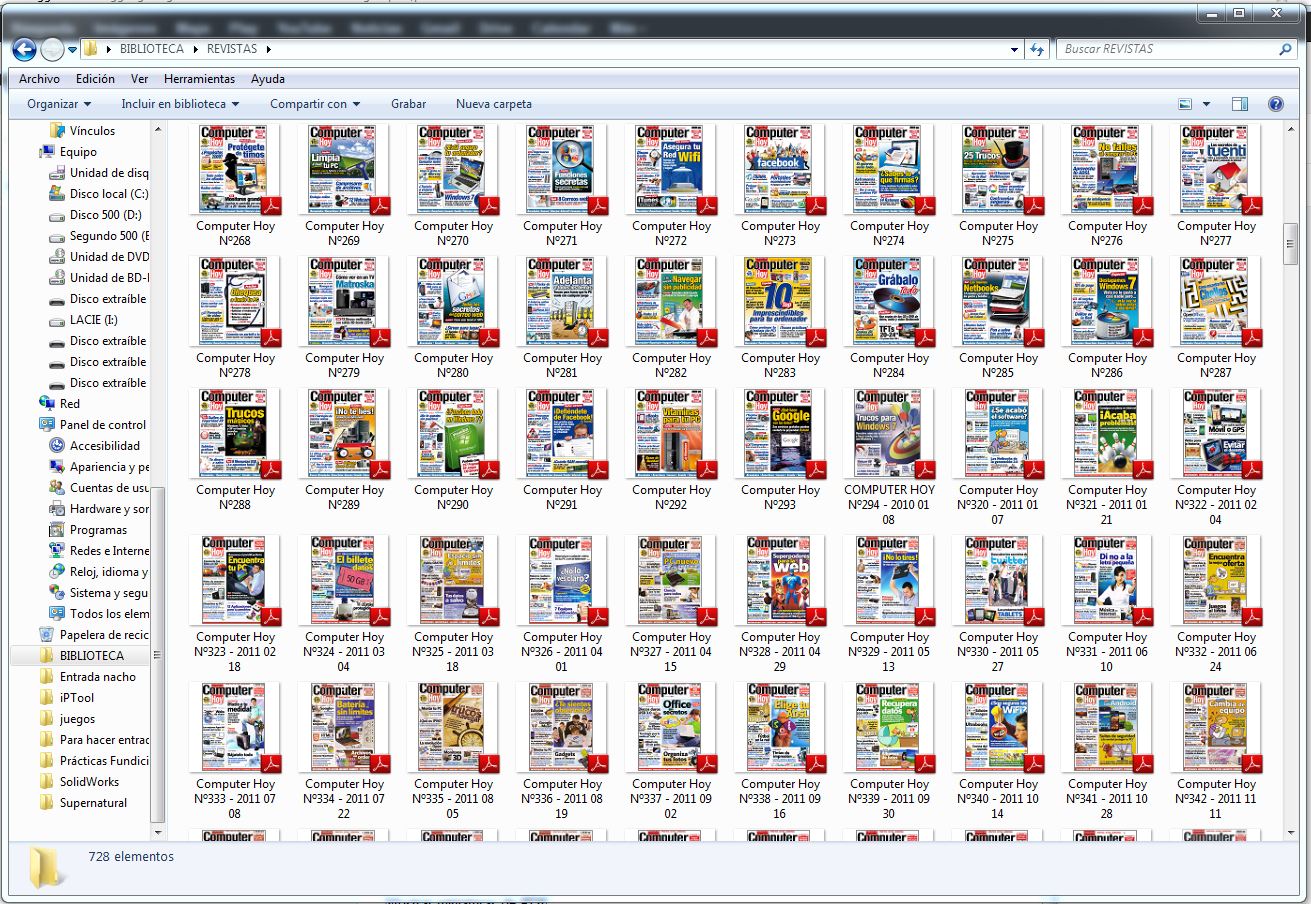Select Computer Hoy Nº331 - 2011 06 10
This screenshot has height=904, width=1311.
click(1108, 605)
